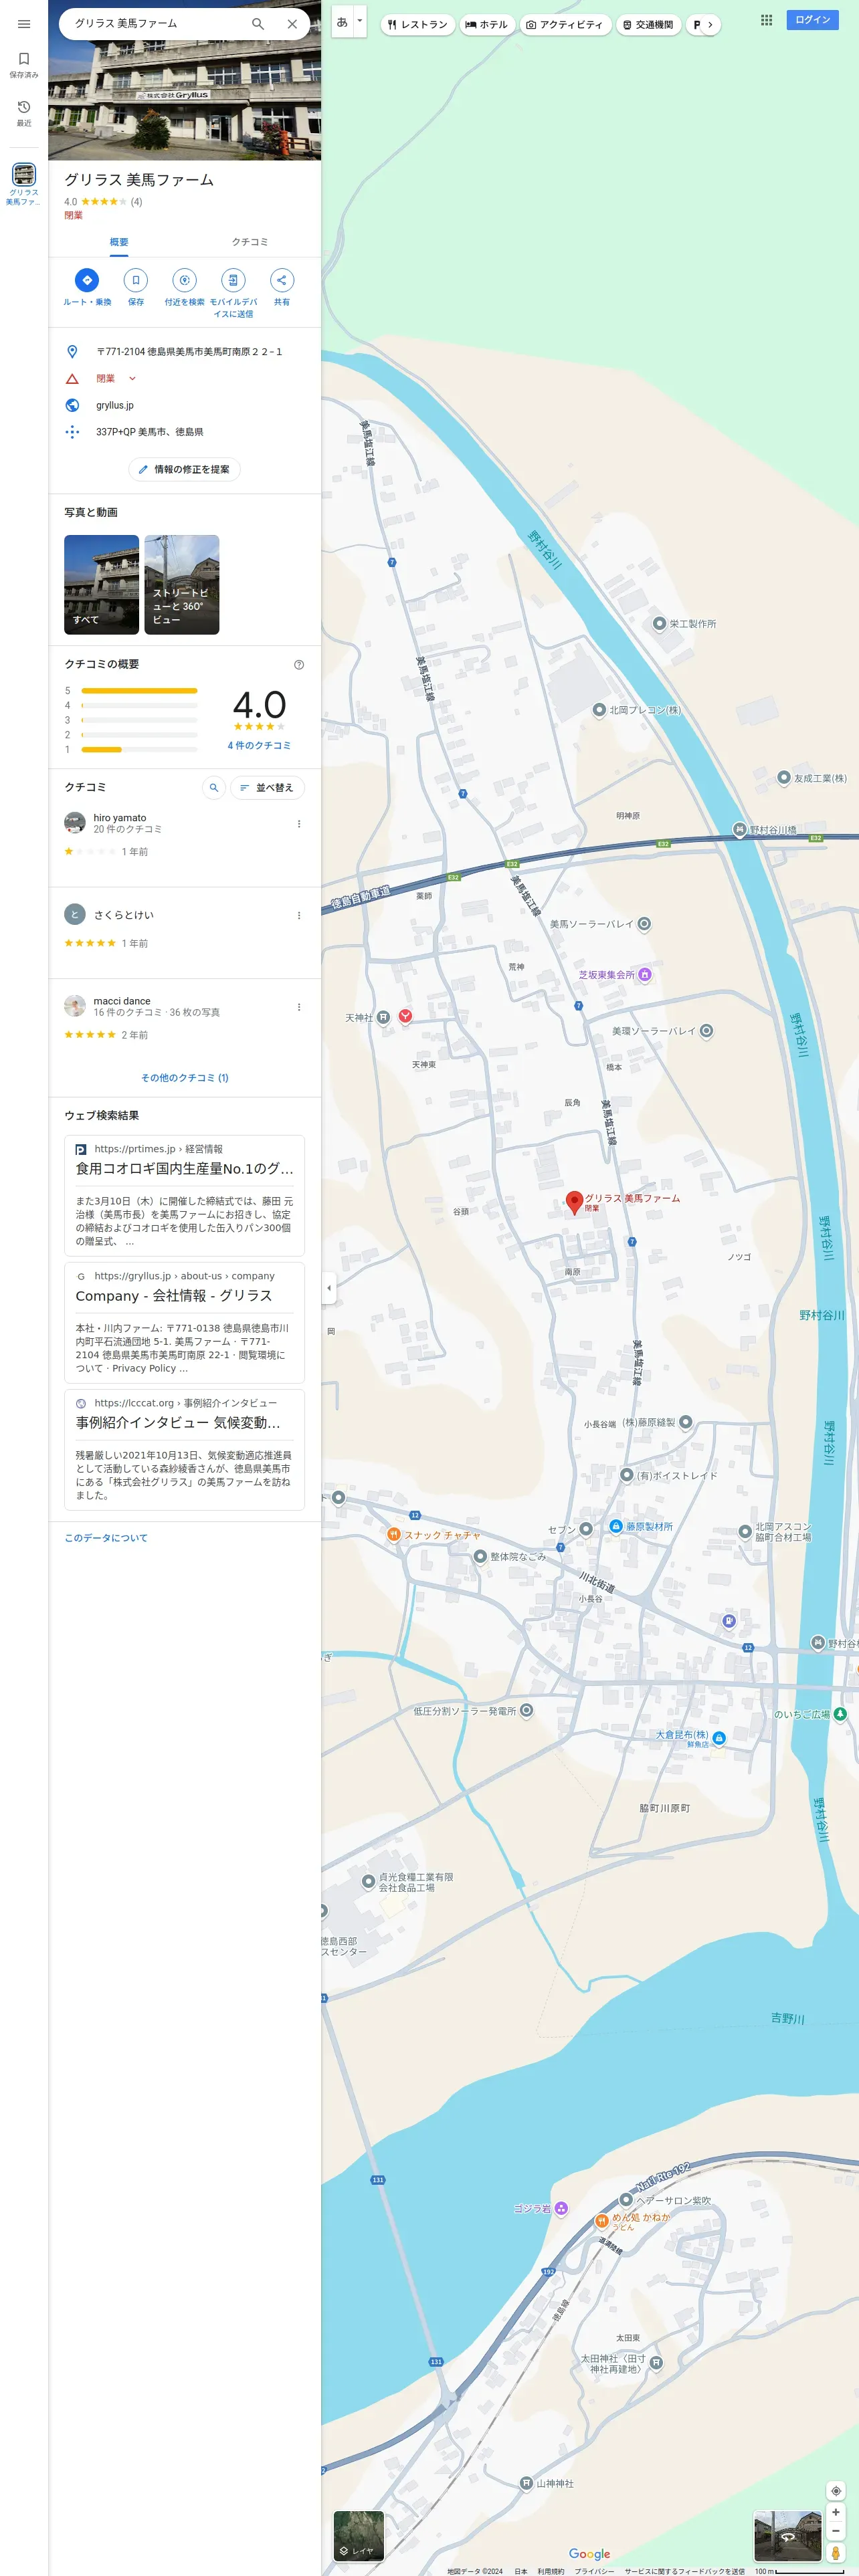Open the すべて photos thumbnail
The height and width of the screenshot is (2576, 859).
point(101,585)
